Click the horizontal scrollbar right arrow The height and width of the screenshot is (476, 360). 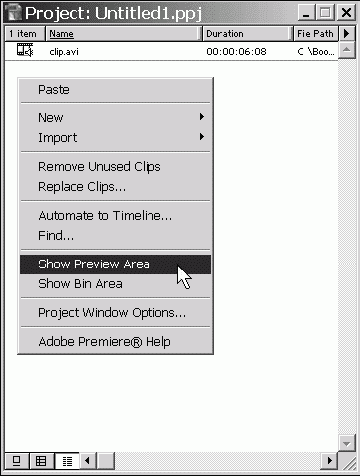329,461
